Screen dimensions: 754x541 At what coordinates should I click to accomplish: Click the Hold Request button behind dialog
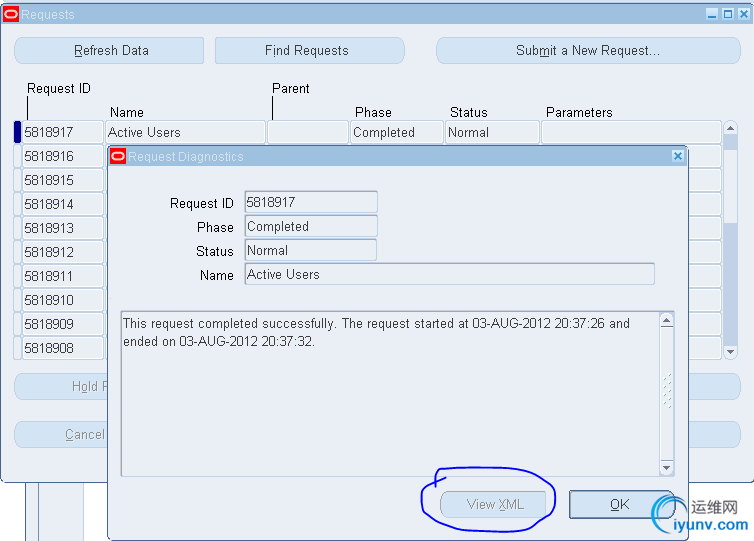point(61,387)
